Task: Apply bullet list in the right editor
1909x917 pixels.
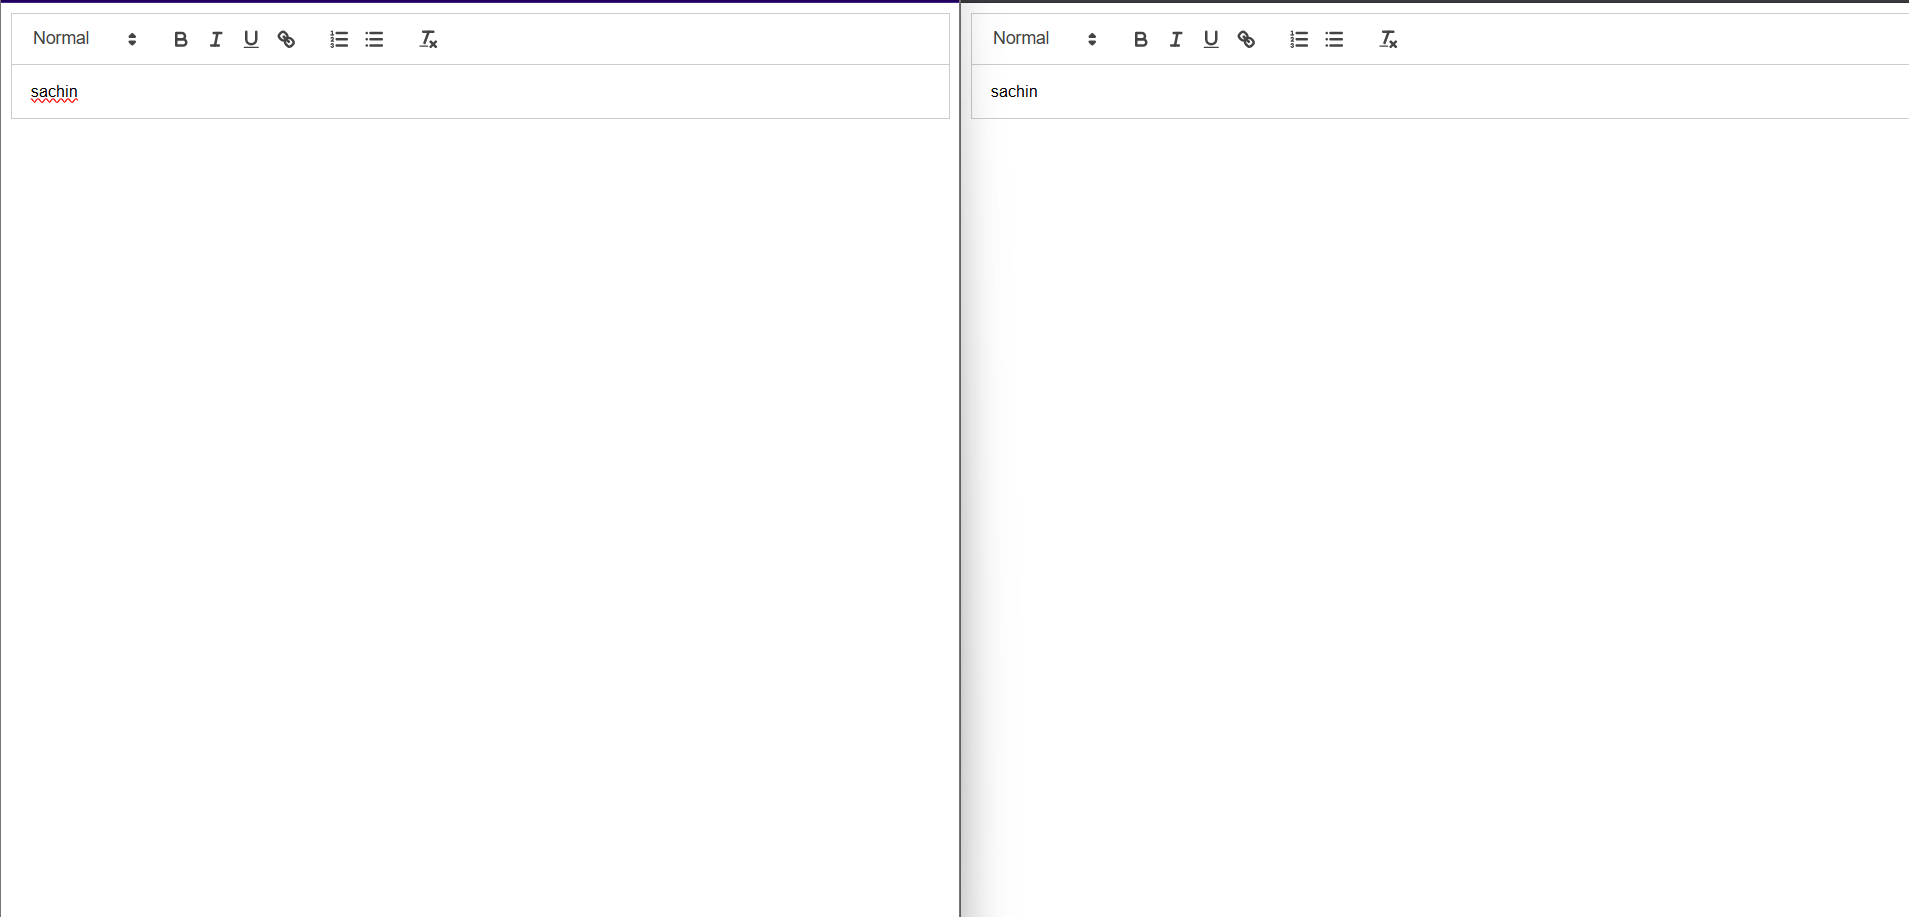Action: click(1334, 39)
